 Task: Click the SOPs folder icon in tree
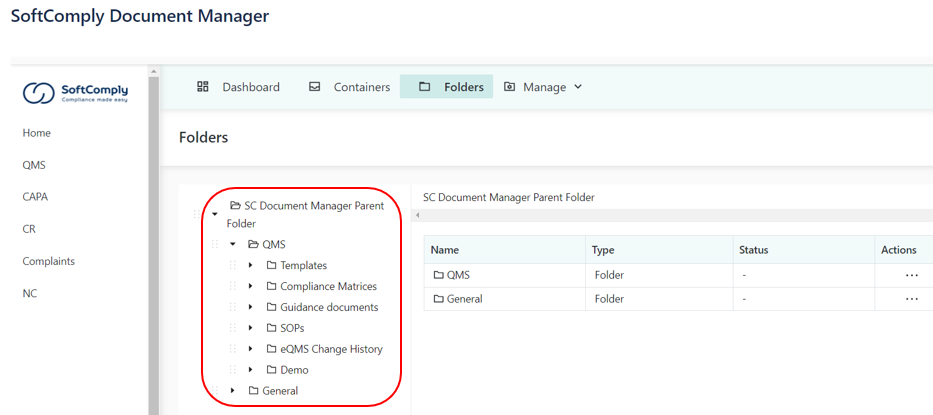[x=271, y=328]
